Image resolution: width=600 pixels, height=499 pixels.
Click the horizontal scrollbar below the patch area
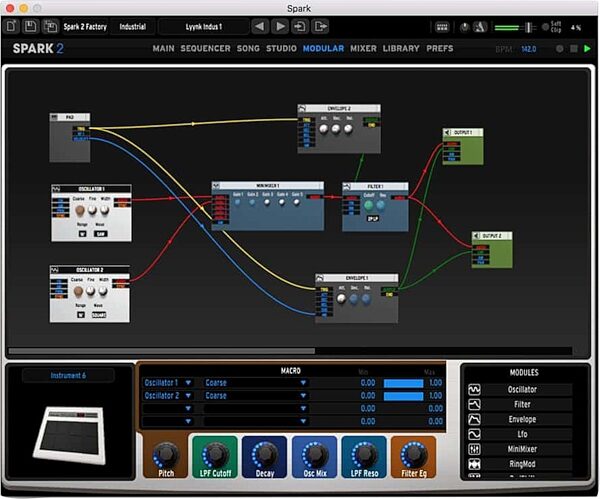click(161, 351)
